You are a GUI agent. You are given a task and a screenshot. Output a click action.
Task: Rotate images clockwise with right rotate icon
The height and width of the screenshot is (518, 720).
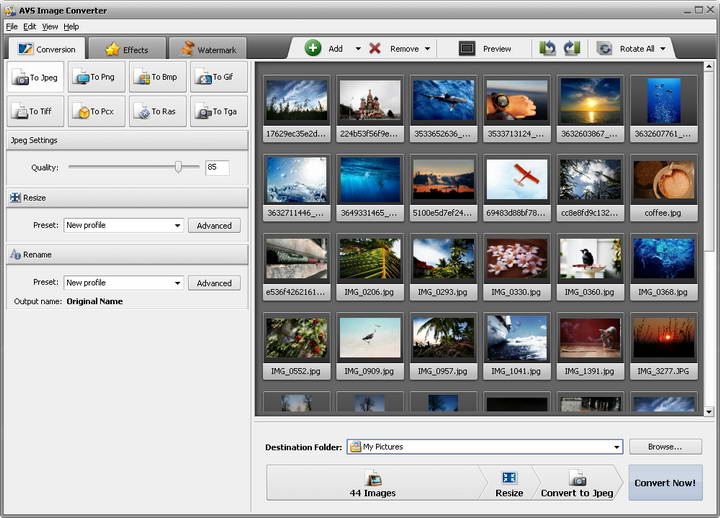click(x=571, y=48)
